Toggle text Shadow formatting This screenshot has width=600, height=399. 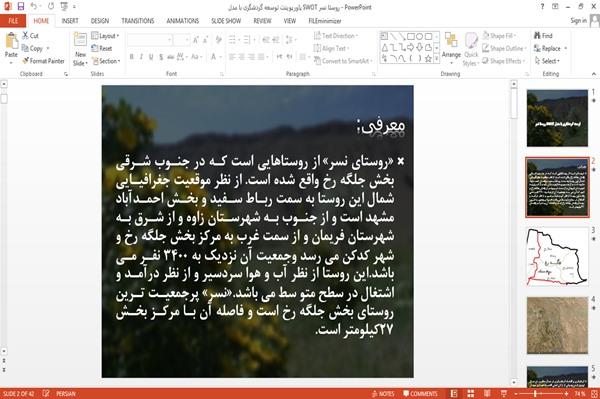(161, 57)
